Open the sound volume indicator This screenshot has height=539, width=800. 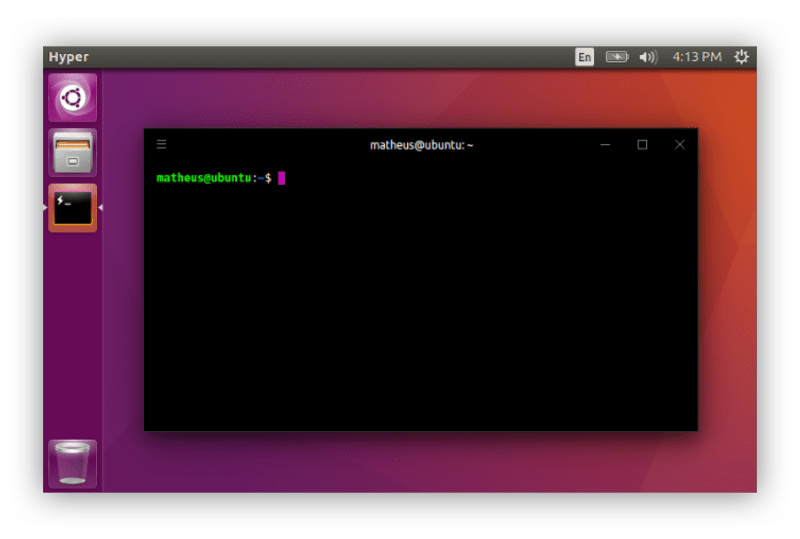pos(648,57)
